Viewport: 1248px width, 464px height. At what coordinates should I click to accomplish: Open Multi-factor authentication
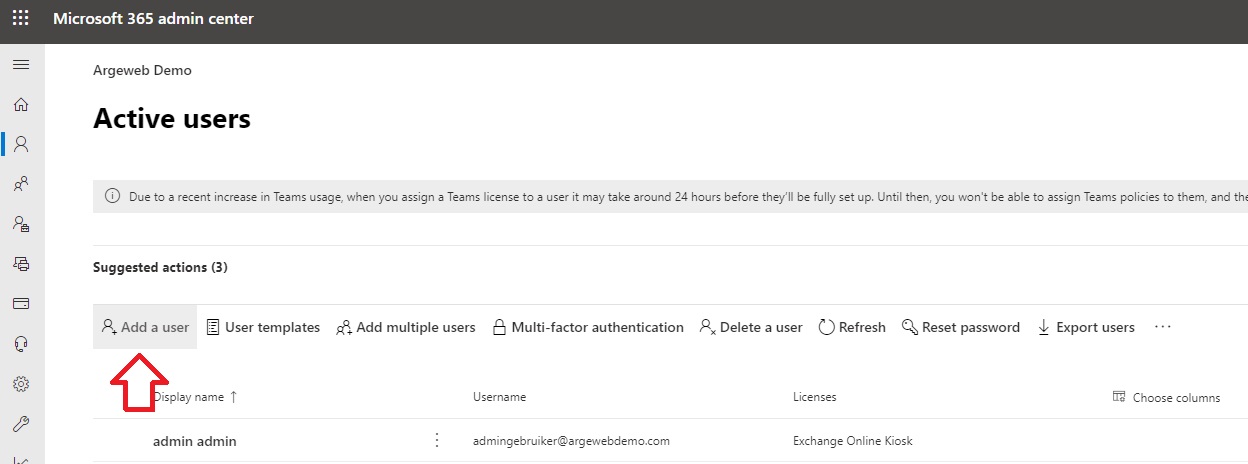pyautogui.click(x=588, y=327)
